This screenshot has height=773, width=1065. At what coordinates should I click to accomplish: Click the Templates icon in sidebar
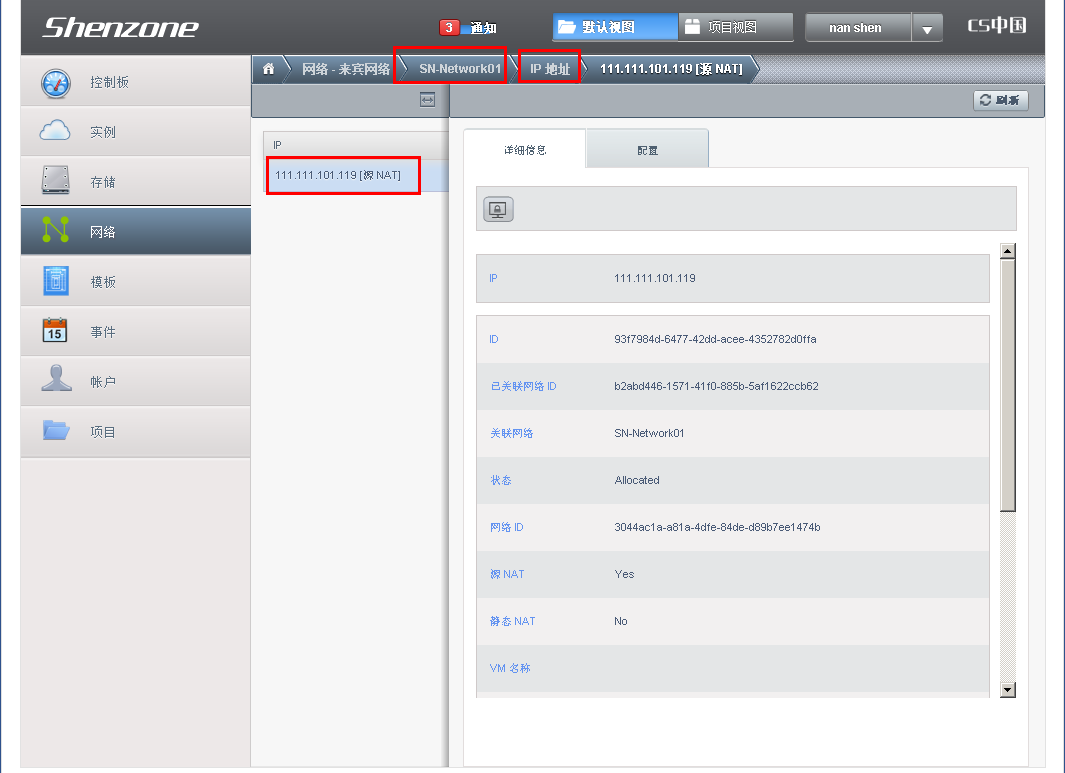click(x=56, y=281)
